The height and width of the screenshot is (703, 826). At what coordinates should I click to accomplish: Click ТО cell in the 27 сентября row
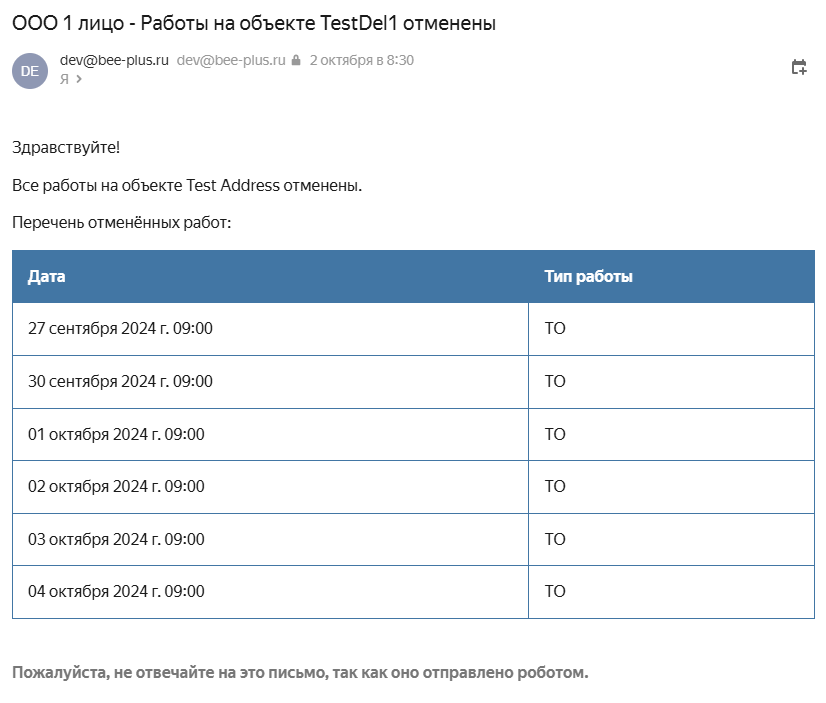555,328
